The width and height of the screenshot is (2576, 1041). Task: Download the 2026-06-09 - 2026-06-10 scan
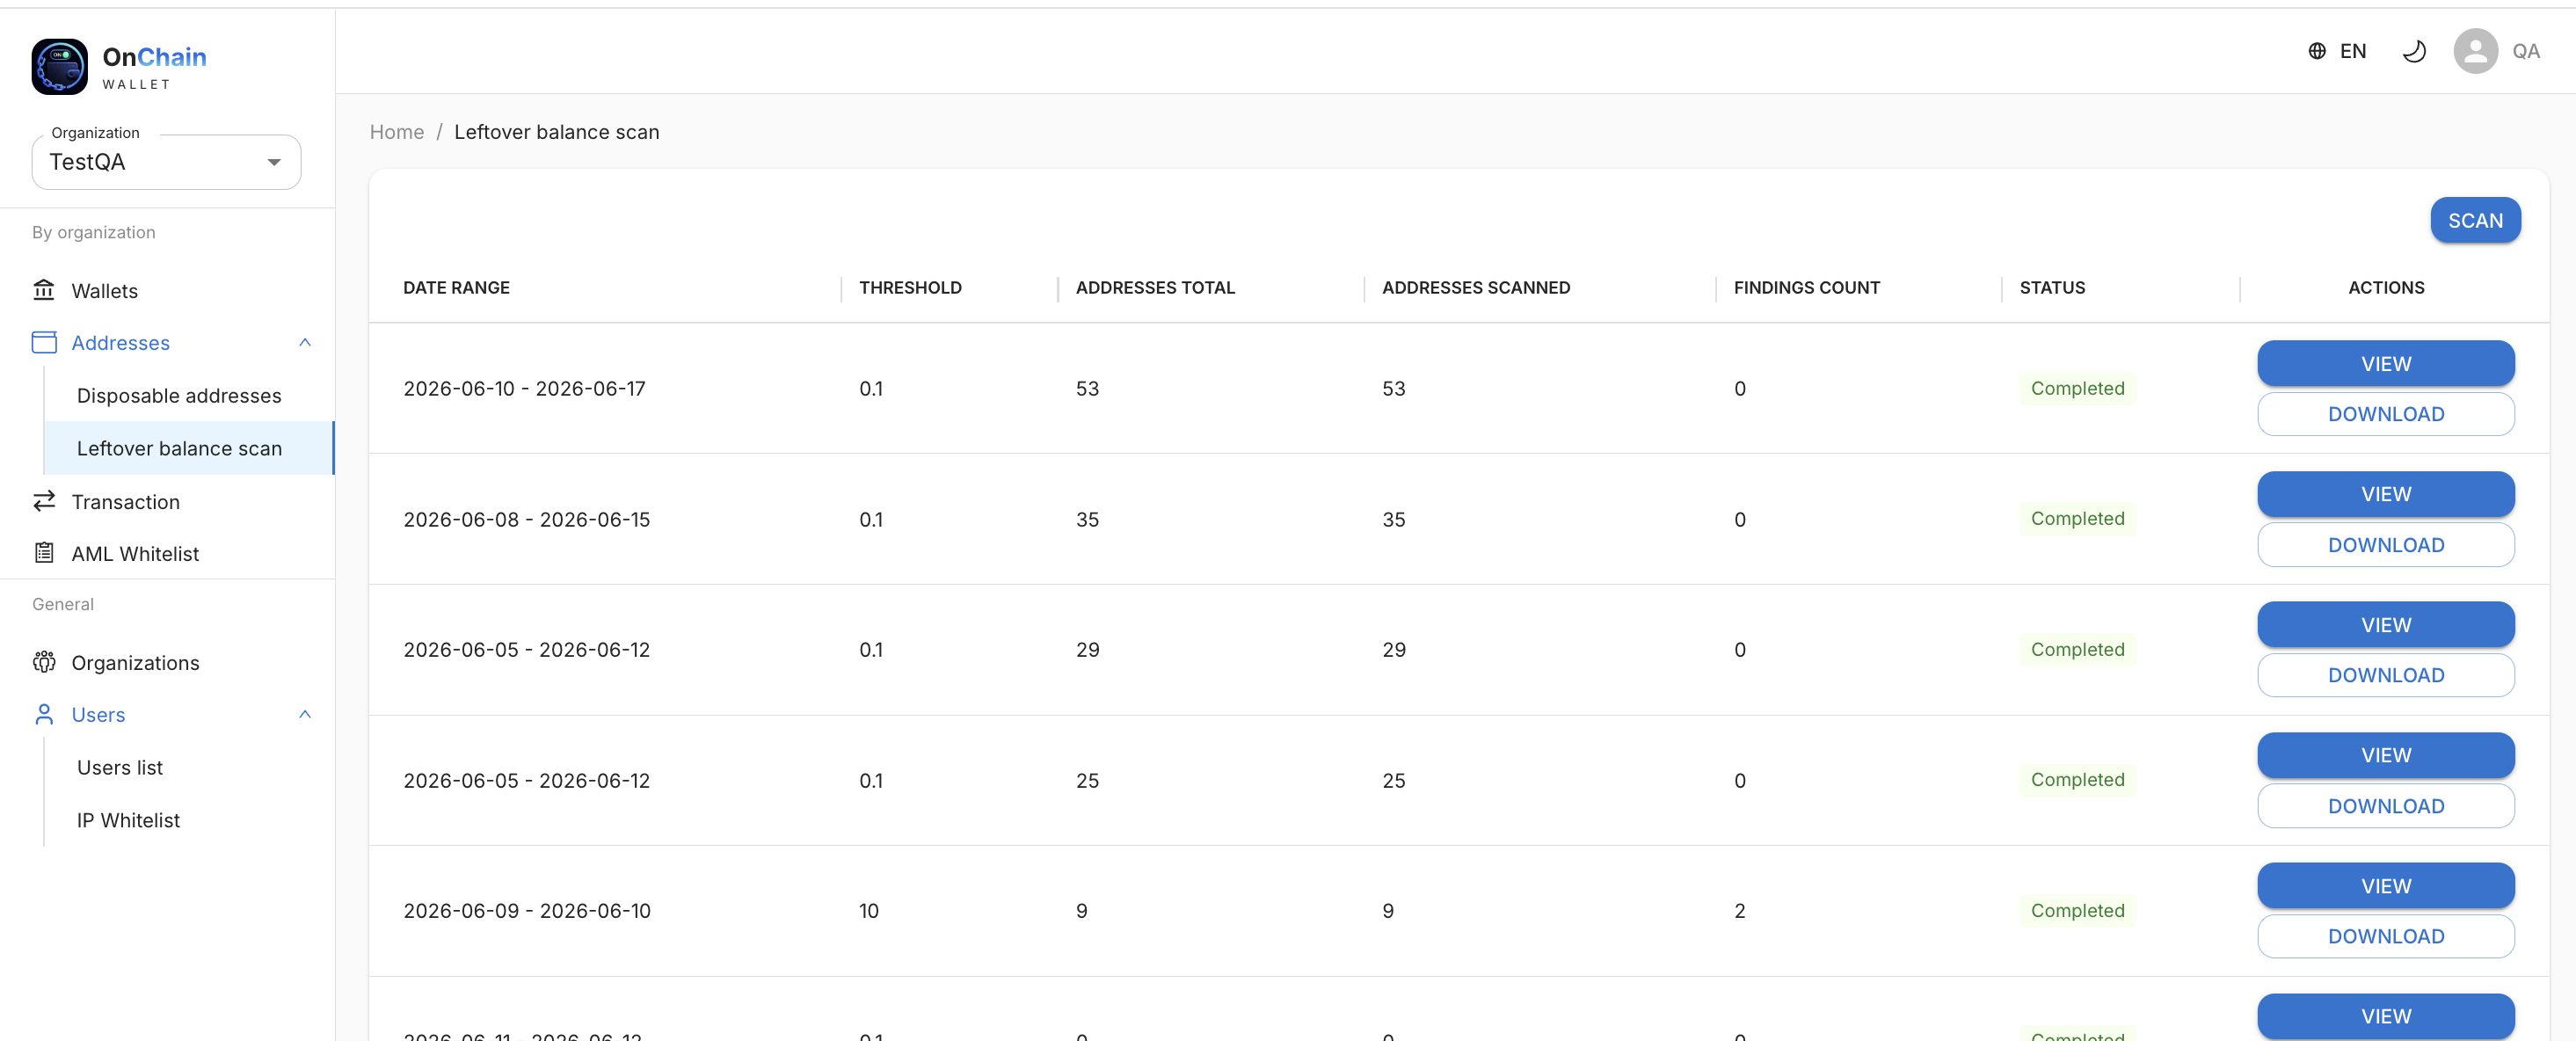tap(2386, 936)
